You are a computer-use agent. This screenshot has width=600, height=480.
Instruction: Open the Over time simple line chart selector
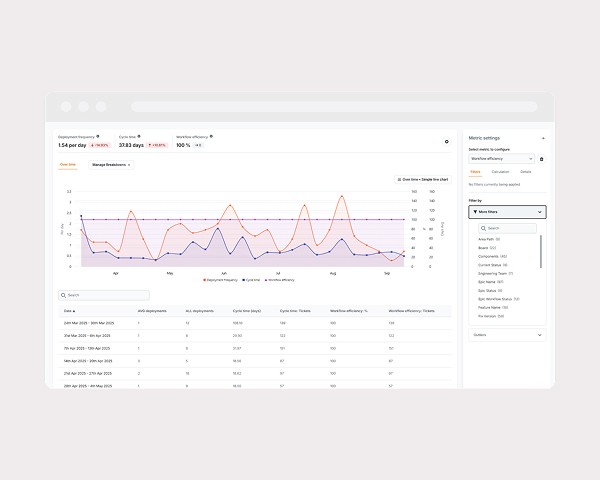pos(423,180)
